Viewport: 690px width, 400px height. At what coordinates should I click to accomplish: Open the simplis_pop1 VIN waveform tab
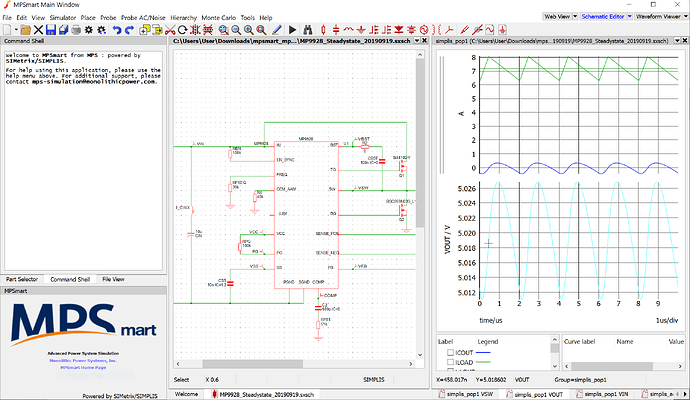(x=602, y=394)
